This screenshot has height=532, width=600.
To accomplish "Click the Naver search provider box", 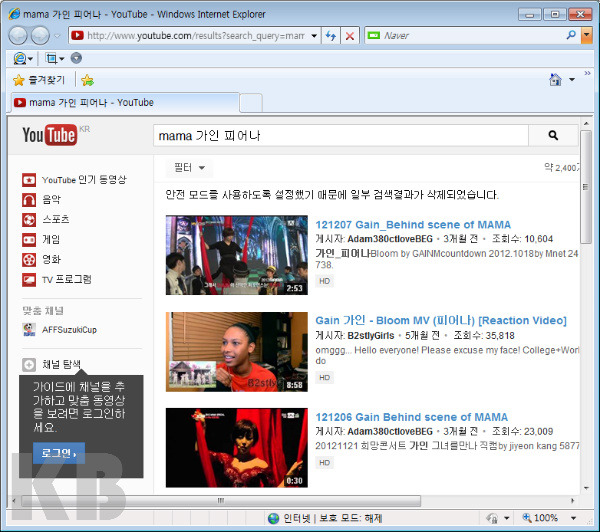I will (465, 36).
